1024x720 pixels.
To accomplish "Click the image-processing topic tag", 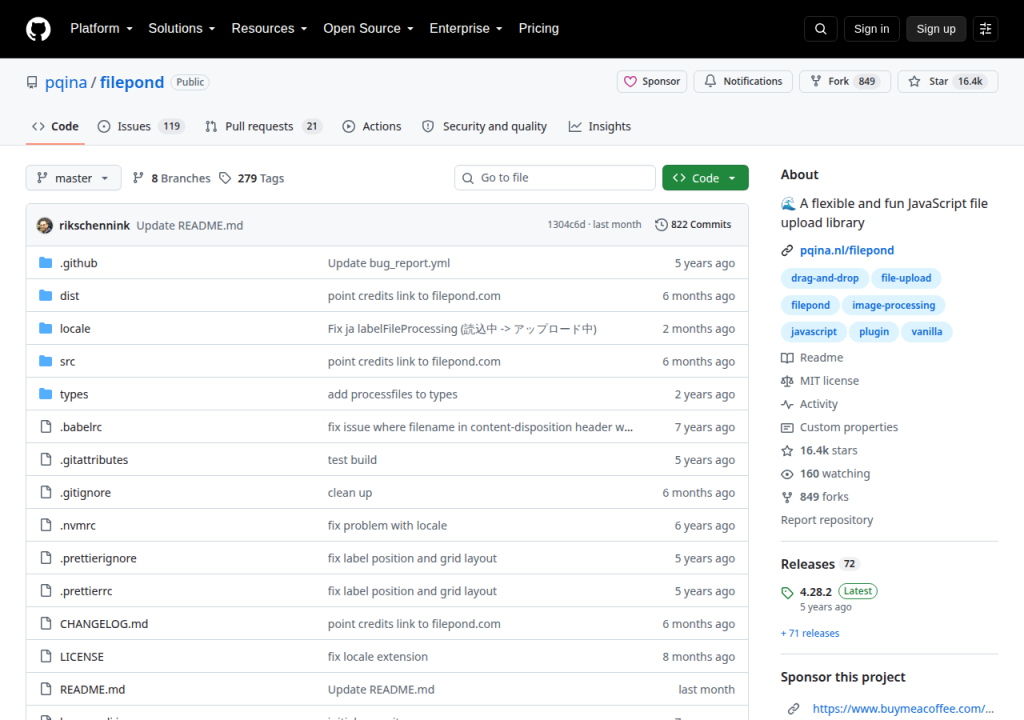I will (x=893, y=305).
